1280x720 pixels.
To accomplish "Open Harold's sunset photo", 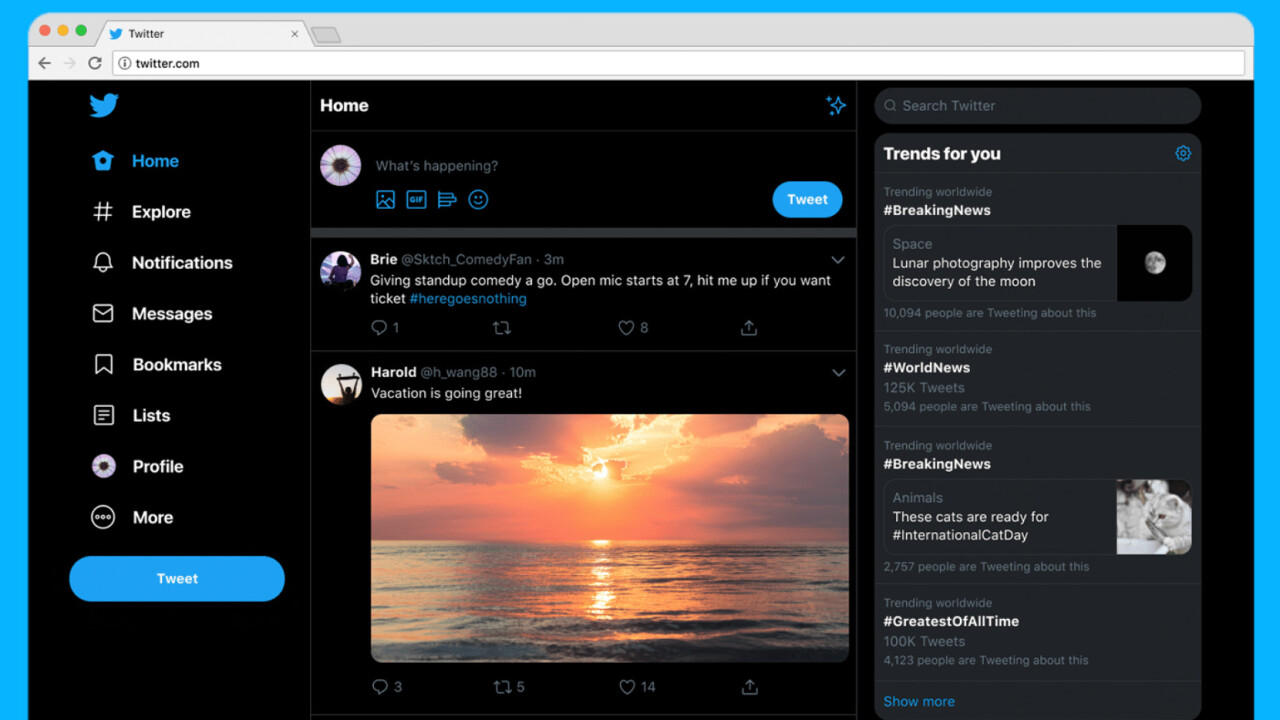I will point(609,538).
